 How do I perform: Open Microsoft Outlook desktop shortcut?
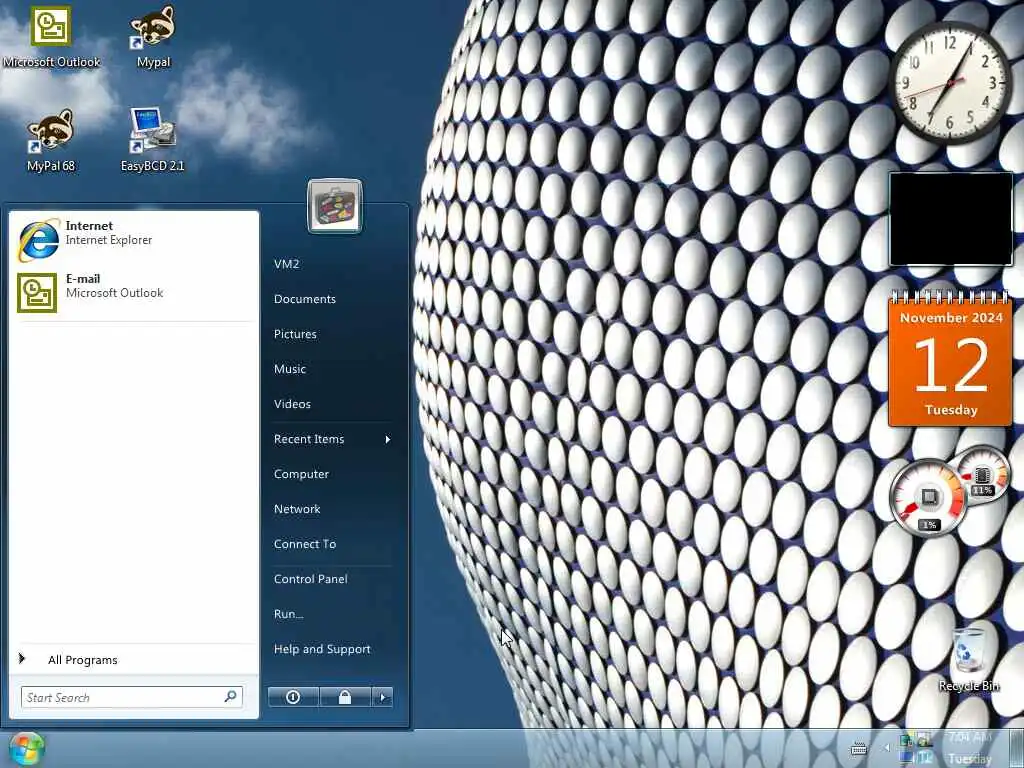(x=52, y=36)
